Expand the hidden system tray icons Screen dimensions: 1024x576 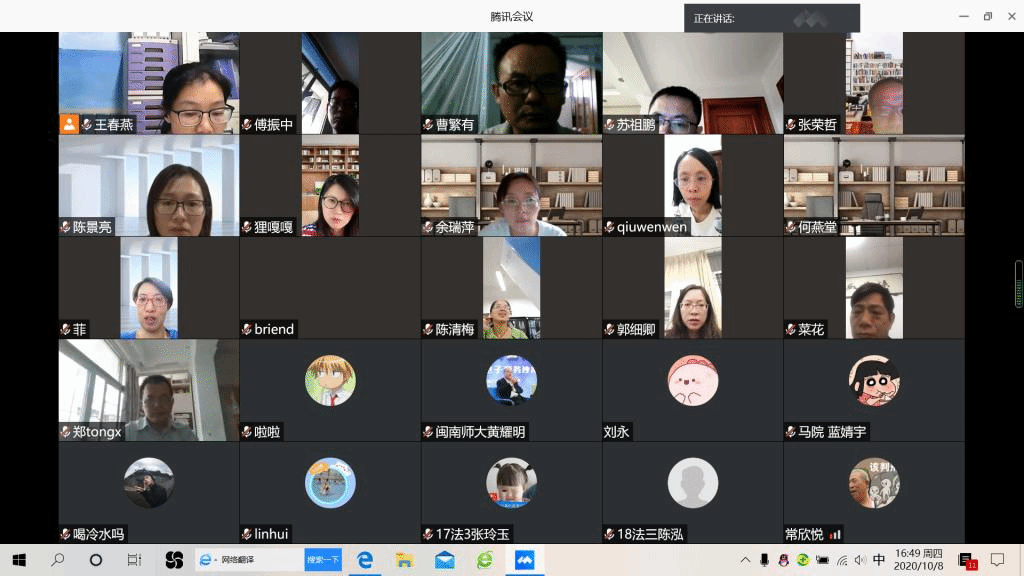click(x=745, y=560)
